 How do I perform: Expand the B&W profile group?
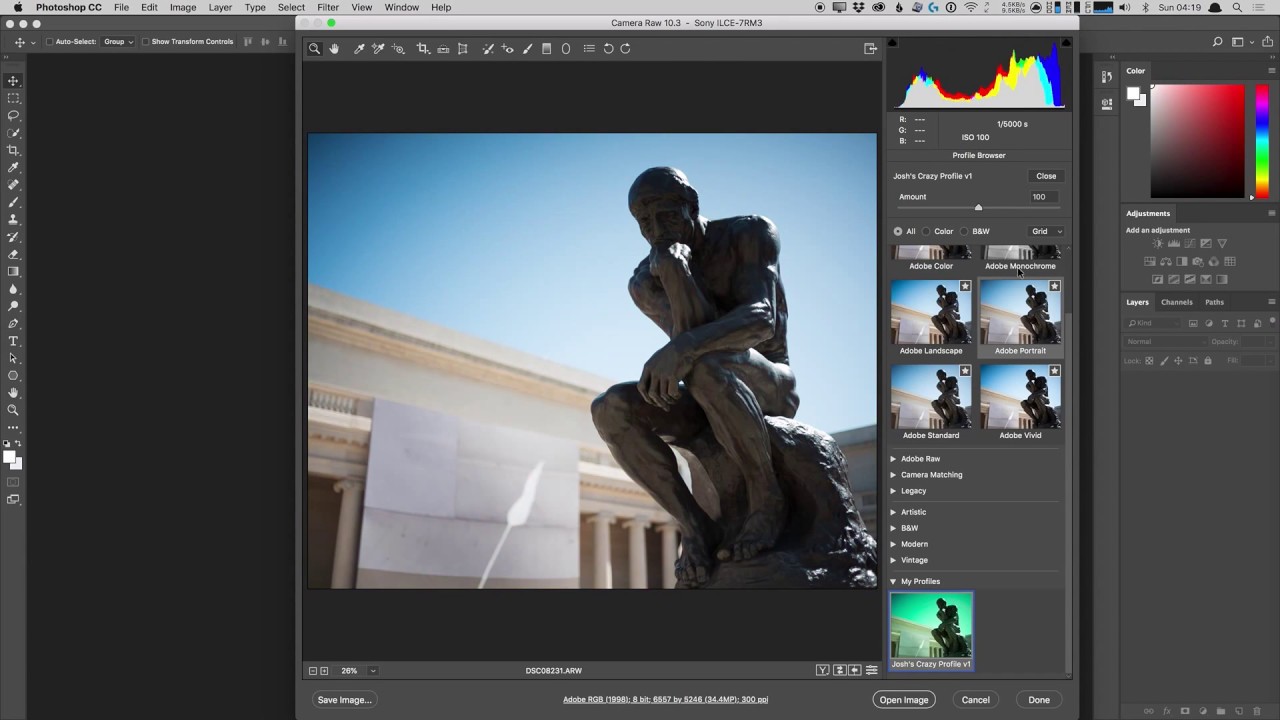(x=894, y=528)
